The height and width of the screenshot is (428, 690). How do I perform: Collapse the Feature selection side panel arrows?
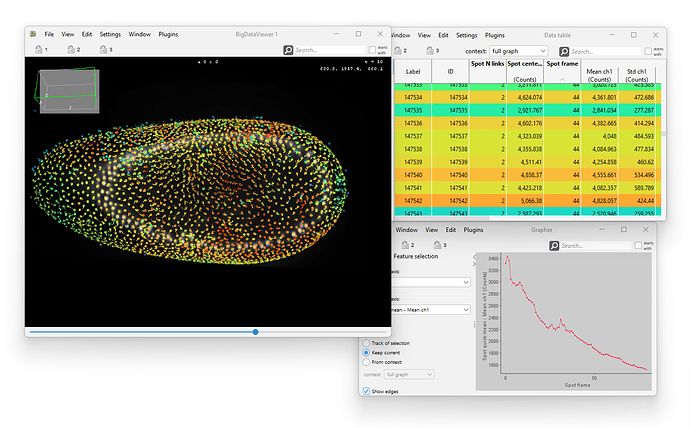point(474,260)
